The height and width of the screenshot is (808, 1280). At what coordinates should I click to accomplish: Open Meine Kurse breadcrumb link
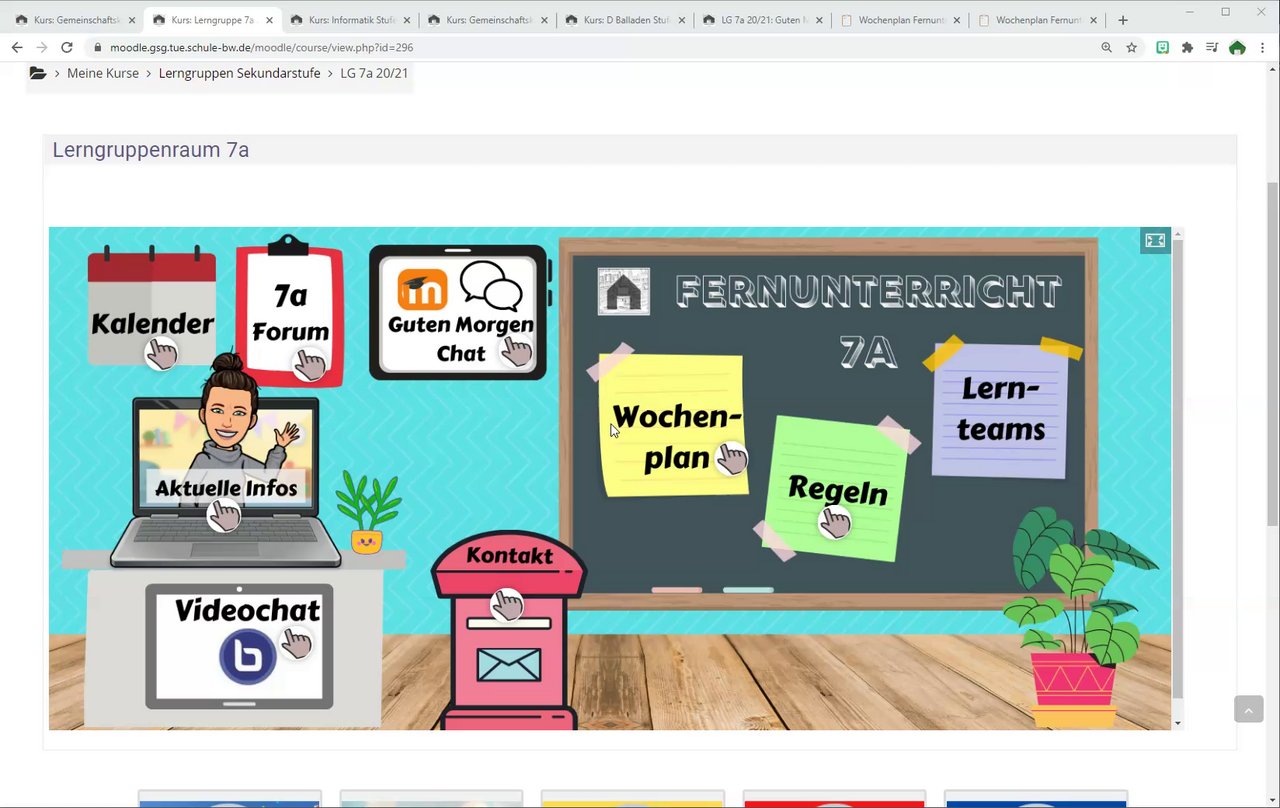tap(103, 73)
